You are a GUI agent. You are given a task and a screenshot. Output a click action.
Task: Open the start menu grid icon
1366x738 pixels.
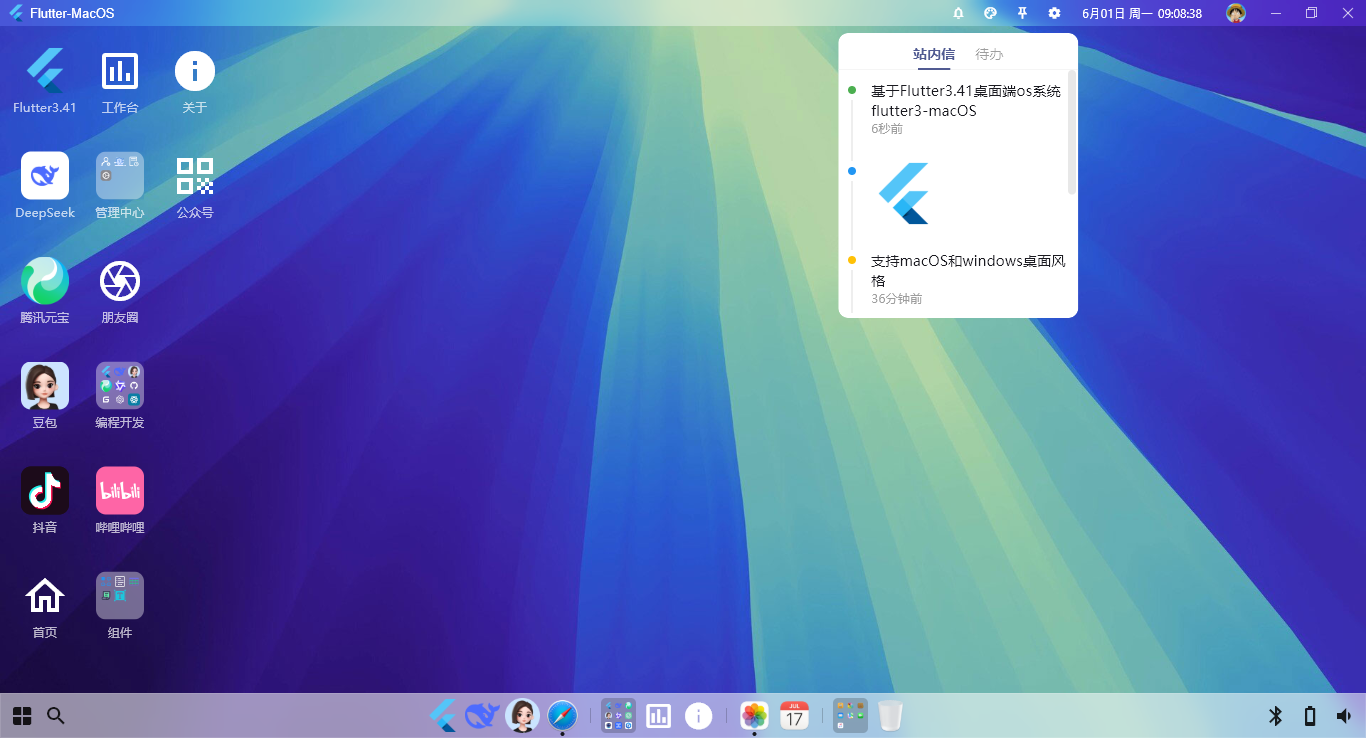coord(22,716)
